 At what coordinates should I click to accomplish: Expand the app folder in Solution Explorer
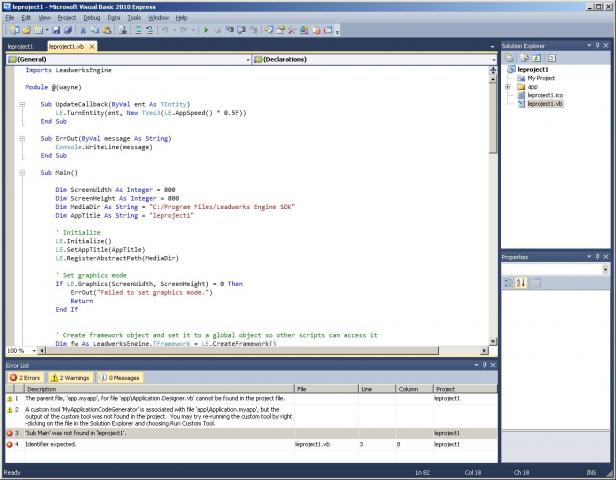509,87
